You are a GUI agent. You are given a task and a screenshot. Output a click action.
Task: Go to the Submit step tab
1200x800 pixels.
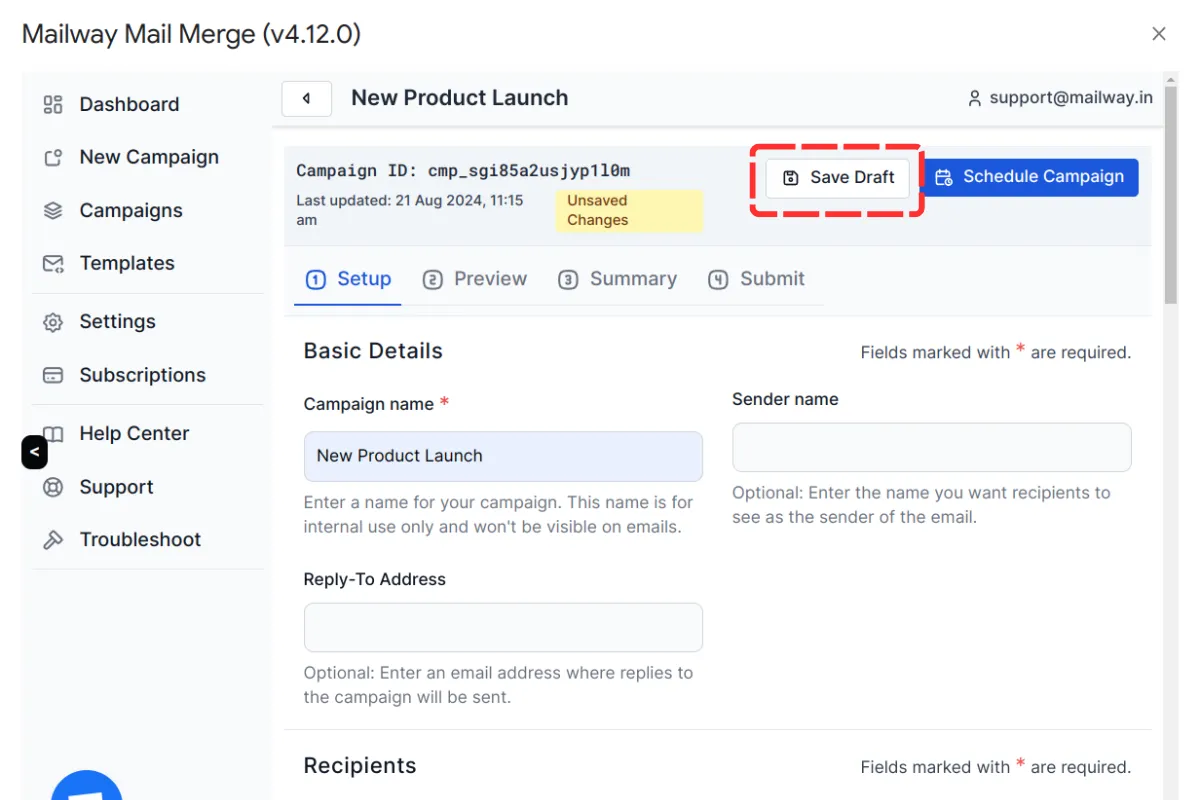click(x=756, y=279)
